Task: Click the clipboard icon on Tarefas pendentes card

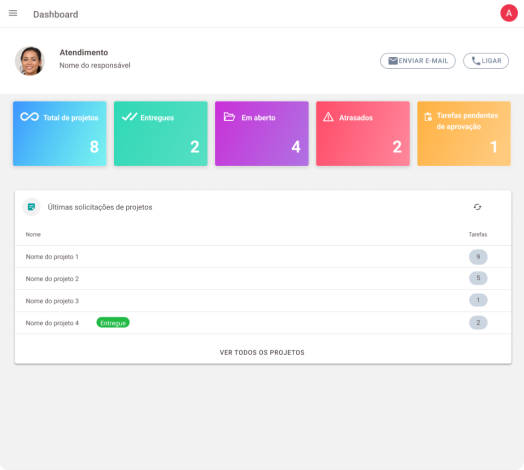Action: (428, 117)
